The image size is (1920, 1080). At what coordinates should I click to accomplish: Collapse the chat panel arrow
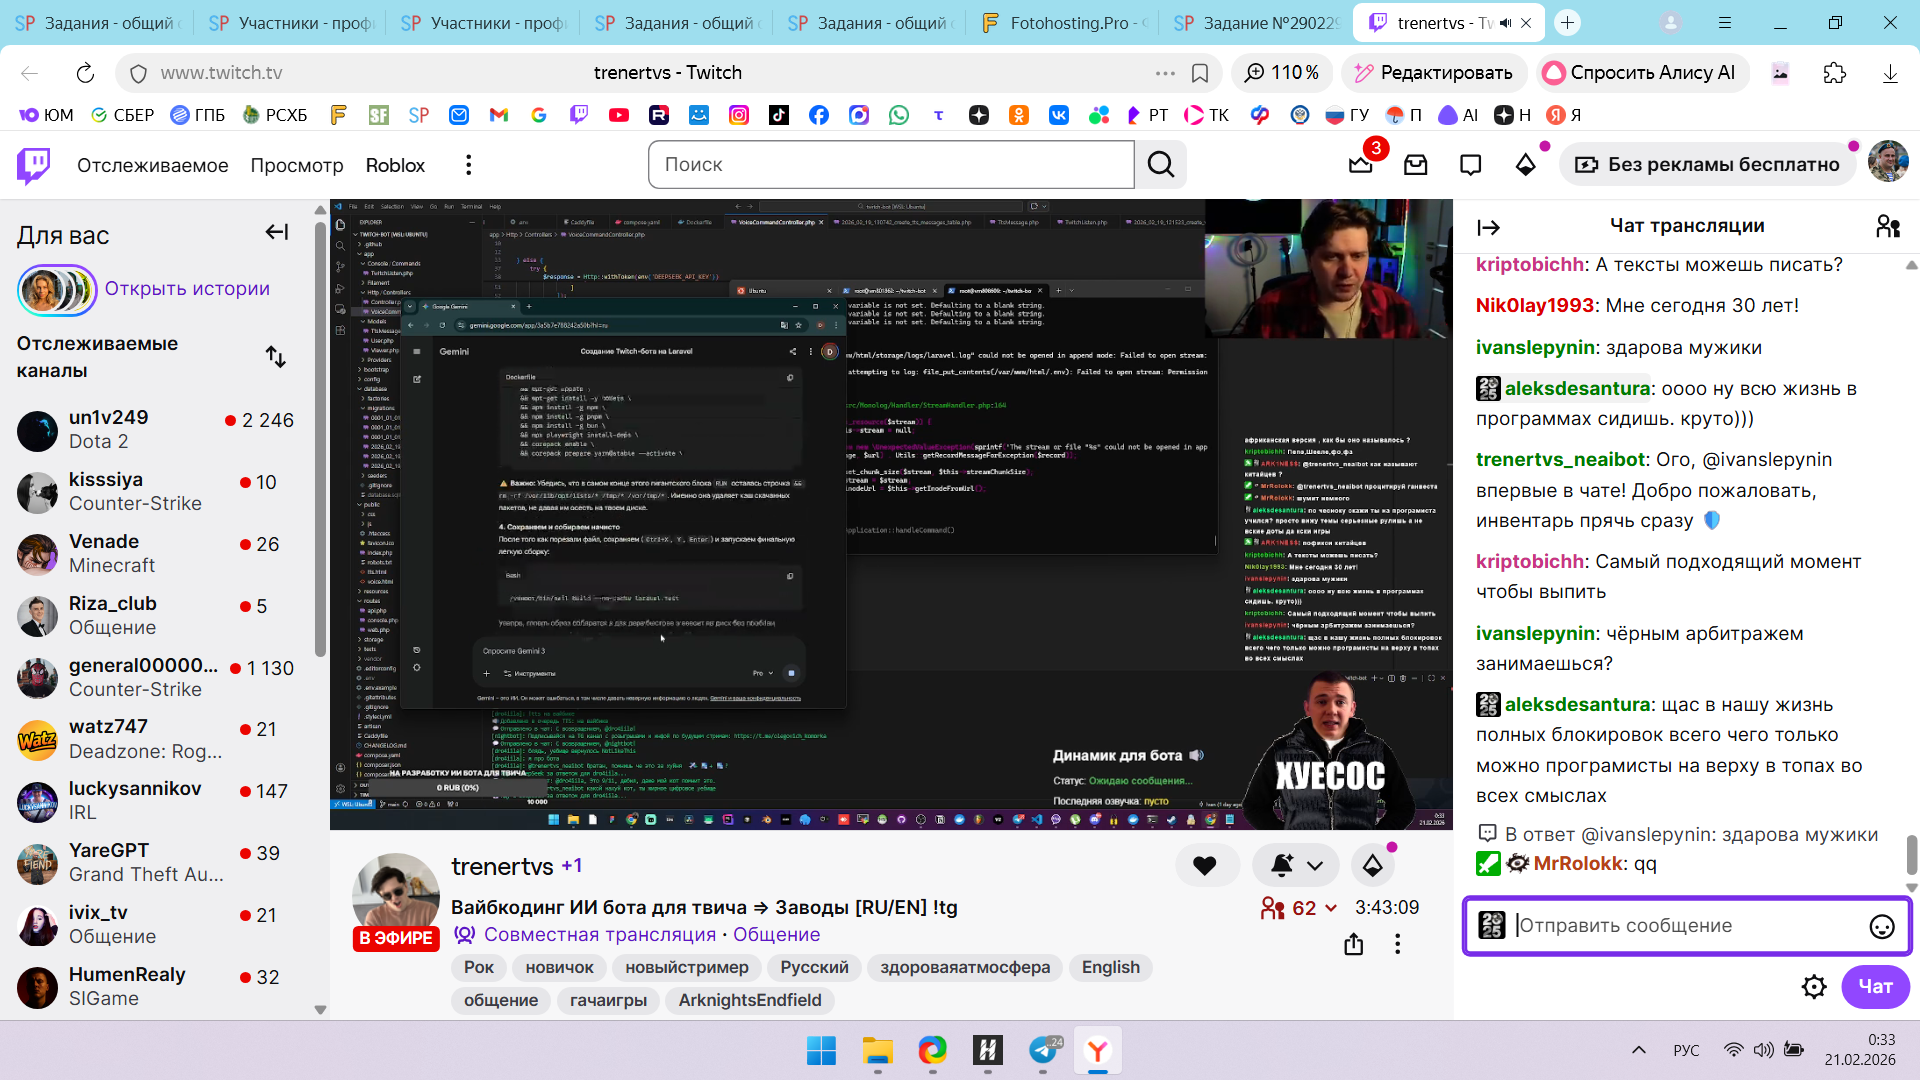[1488, 228]
